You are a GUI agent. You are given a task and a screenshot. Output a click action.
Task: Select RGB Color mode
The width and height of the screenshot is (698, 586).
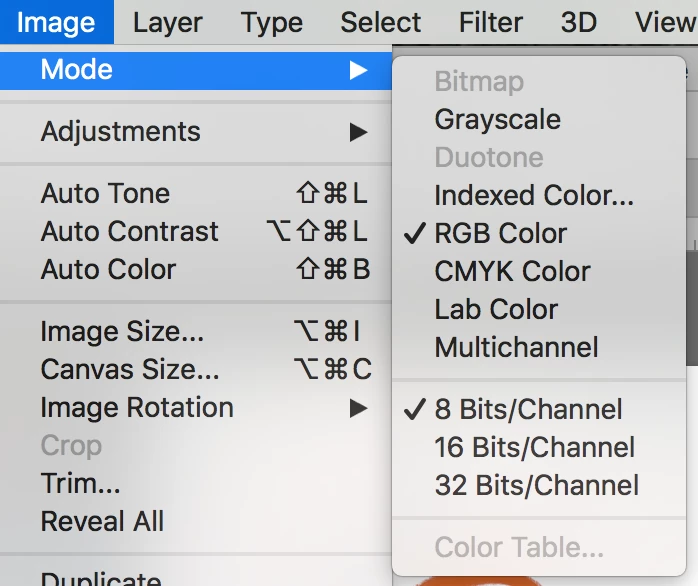pos(500,234)
